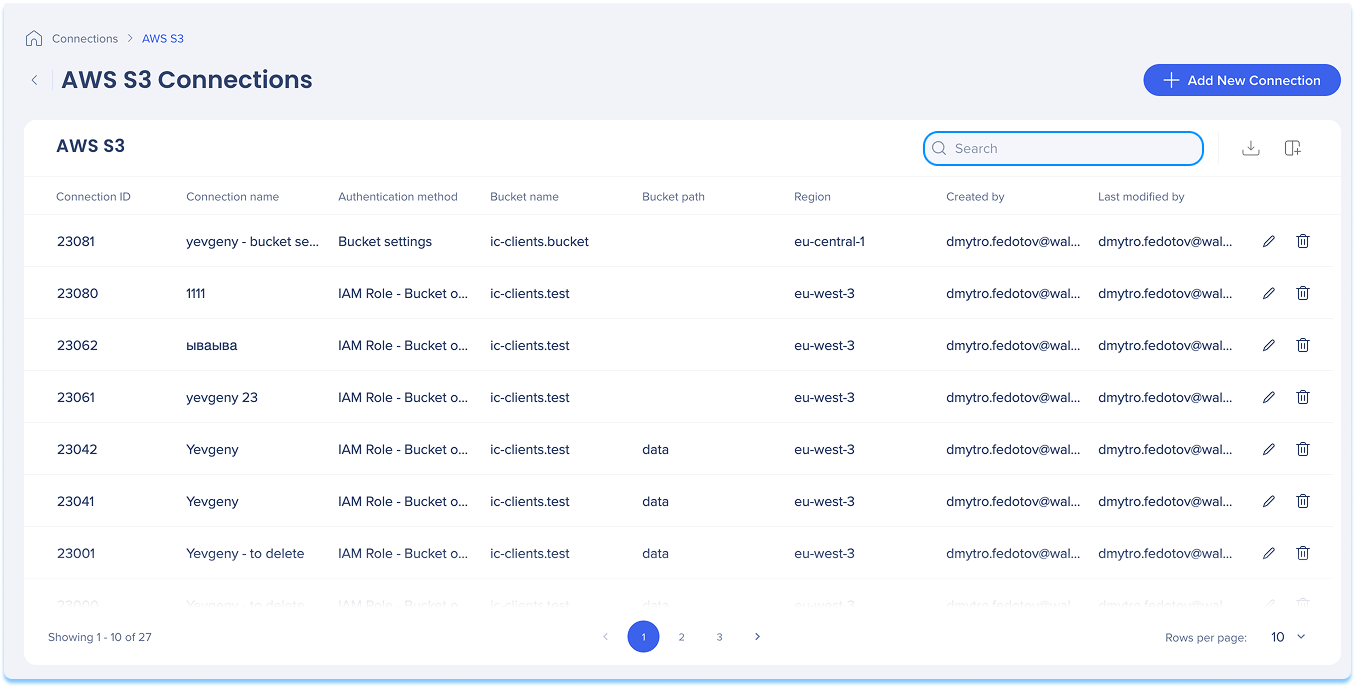Screen dimensions: 1355x687
Task: Click the 'AWS S3' table title
Action: point(91,146)
